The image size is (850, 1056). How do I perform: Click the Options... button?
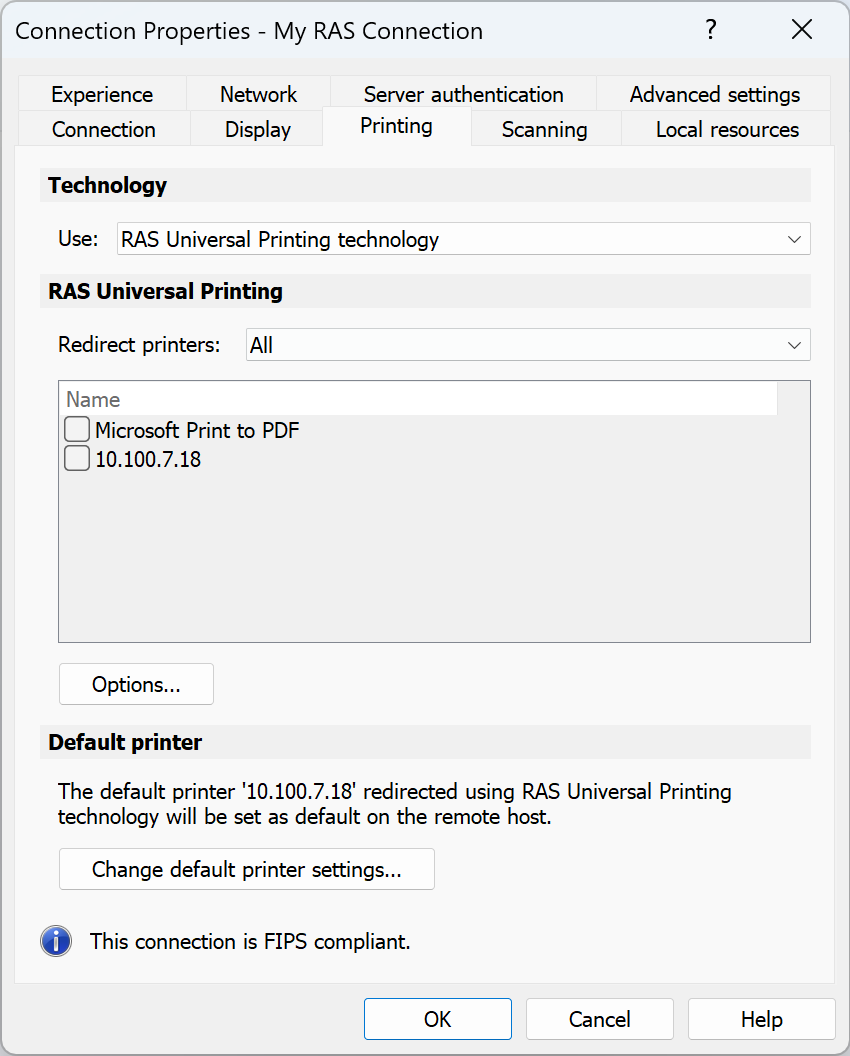[x=136, y=685]
